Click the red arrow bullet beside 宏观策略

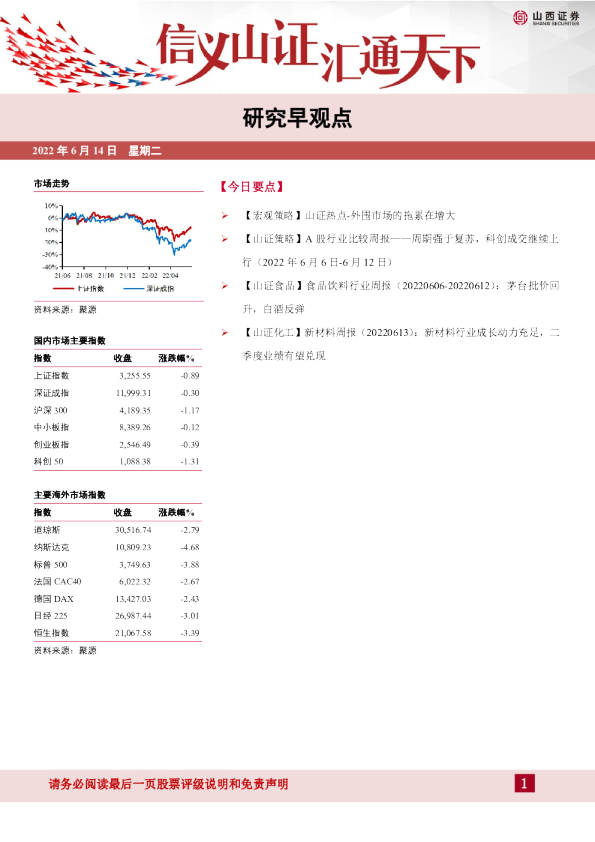pos(224,216)
